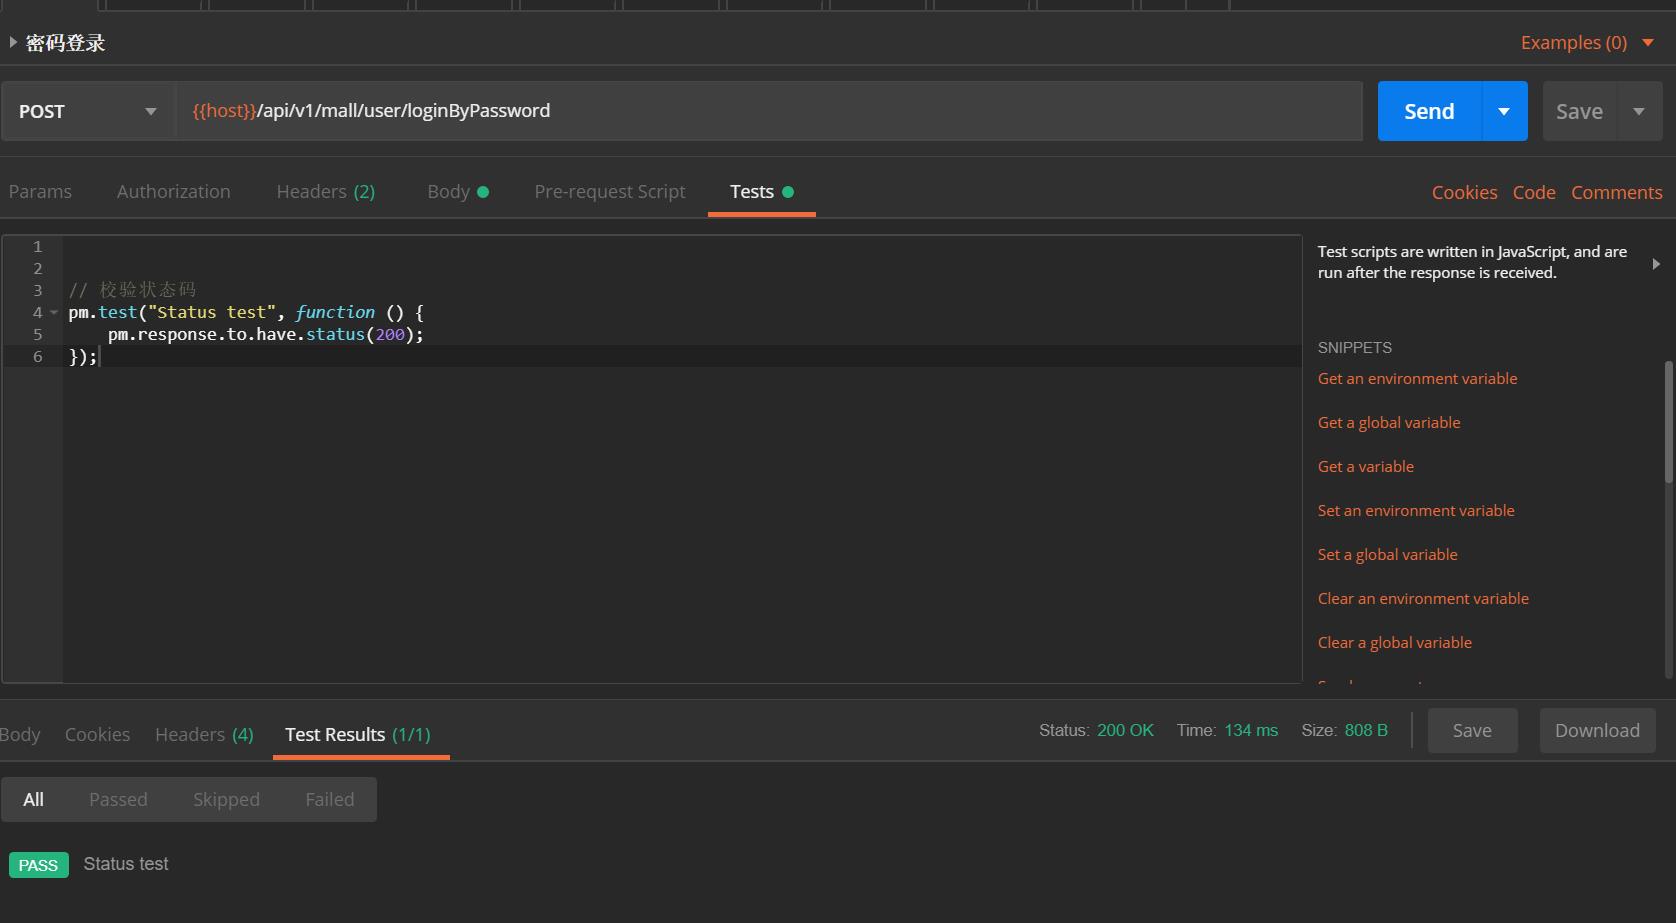Insert 'Set an environment variable' snippet
This screenshot has width=1676, height=923.
(x=1416, y=510)
